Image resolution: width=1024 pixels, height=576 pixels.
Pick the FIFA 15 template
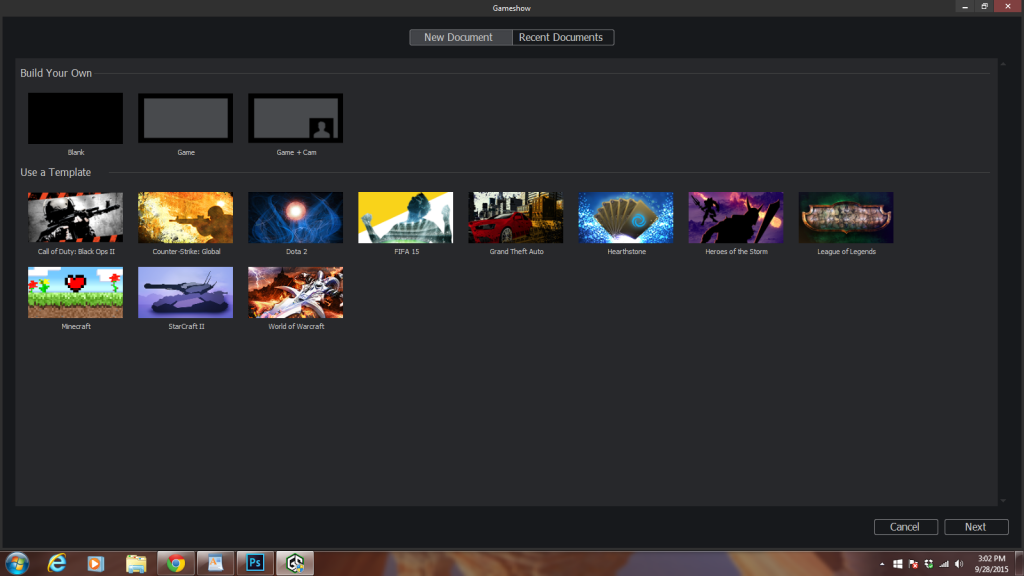coord(406,217)
